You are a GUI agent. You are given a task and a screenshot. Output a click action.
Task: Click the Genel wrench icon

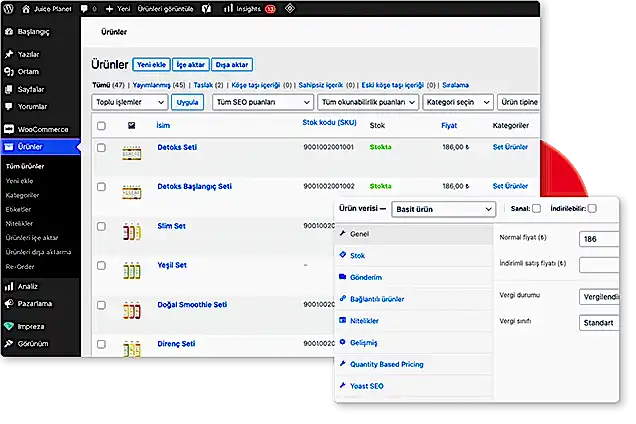343,233
